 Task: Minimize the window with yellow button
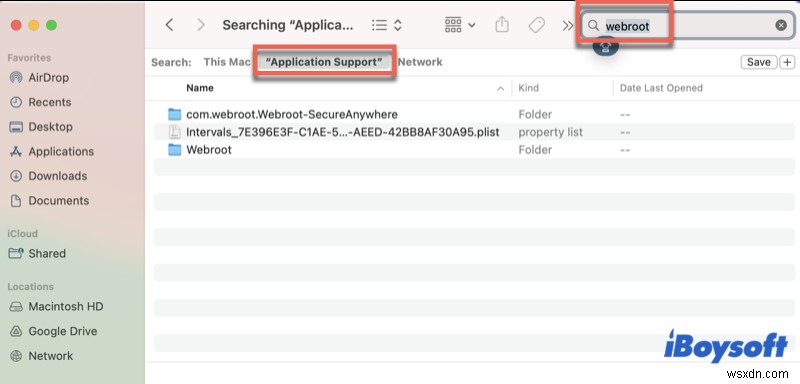34,25
